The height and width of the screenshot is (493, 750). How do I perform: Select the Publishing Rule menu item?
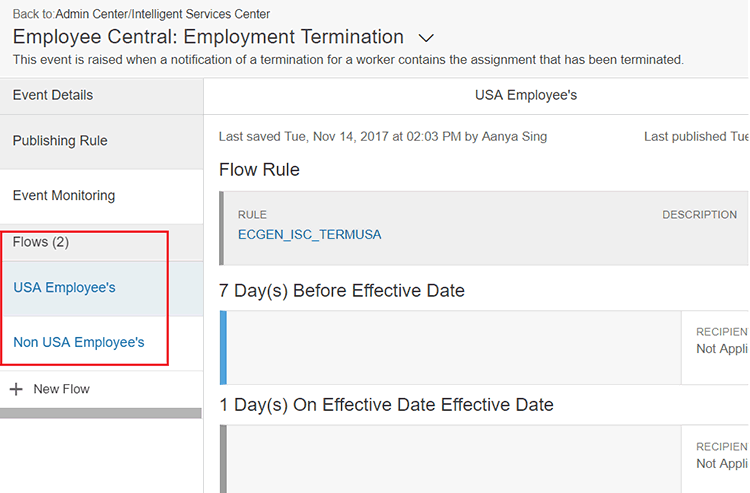click(x=101, y=141)
